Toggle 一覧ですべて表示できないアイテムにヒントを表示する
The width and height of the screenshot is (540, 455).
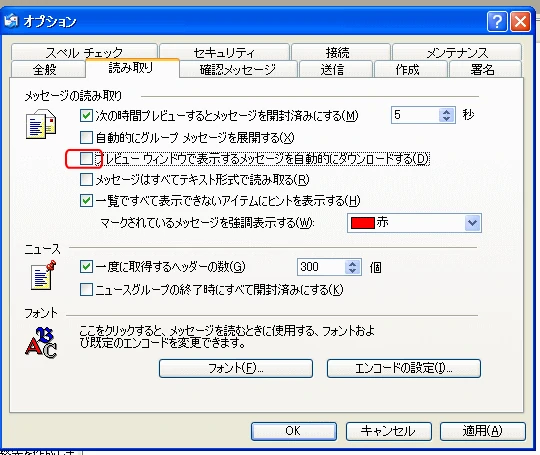click(86, 200)
